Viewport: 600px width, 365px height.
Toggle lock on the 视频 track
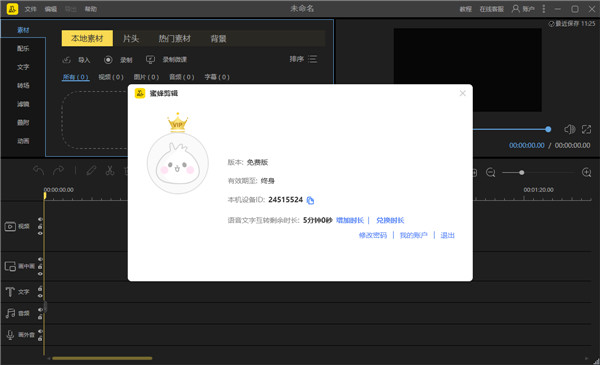pos(40,226)
